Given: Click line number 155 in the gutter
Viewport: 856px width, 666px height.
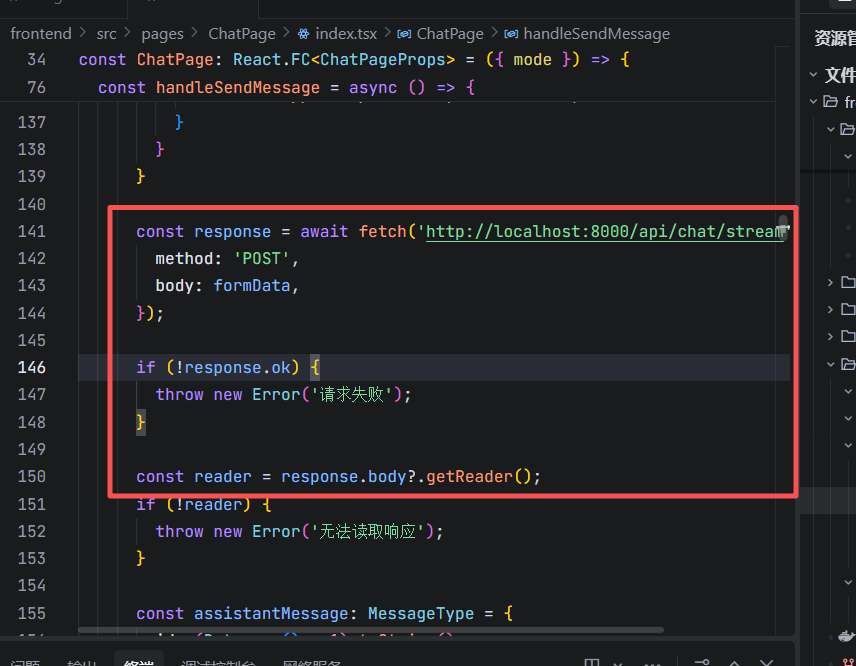Looking at the screenshot, I should [x=32, y=614].
